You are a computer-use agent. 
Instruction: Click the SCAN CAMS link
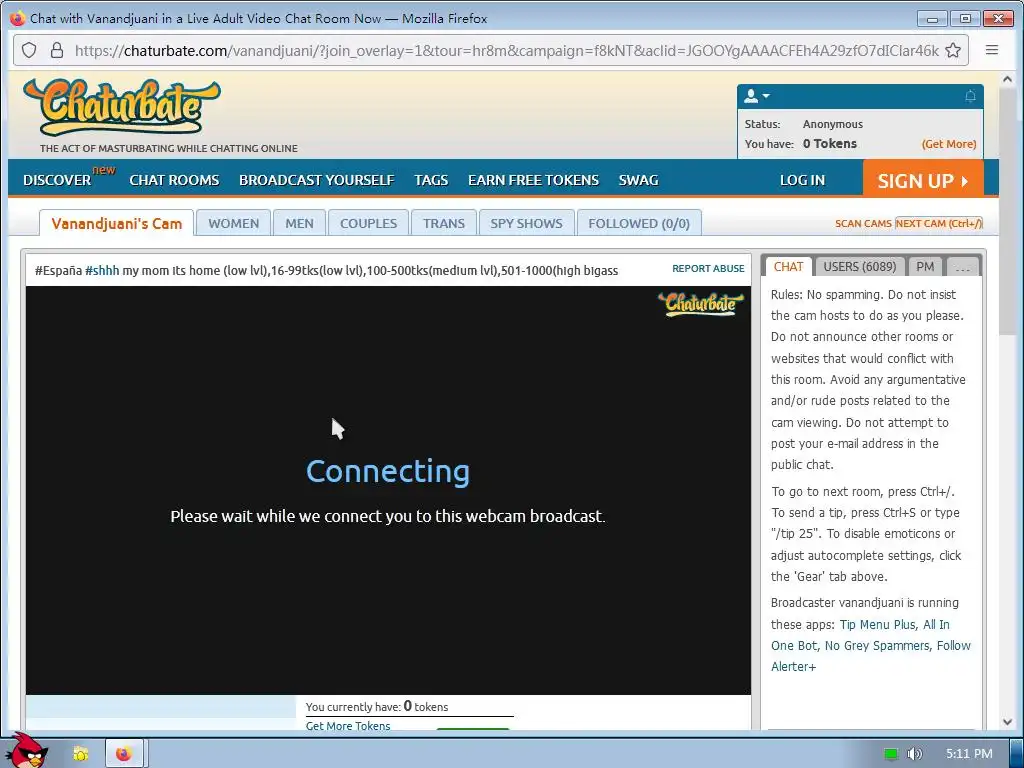pos(863,223)
